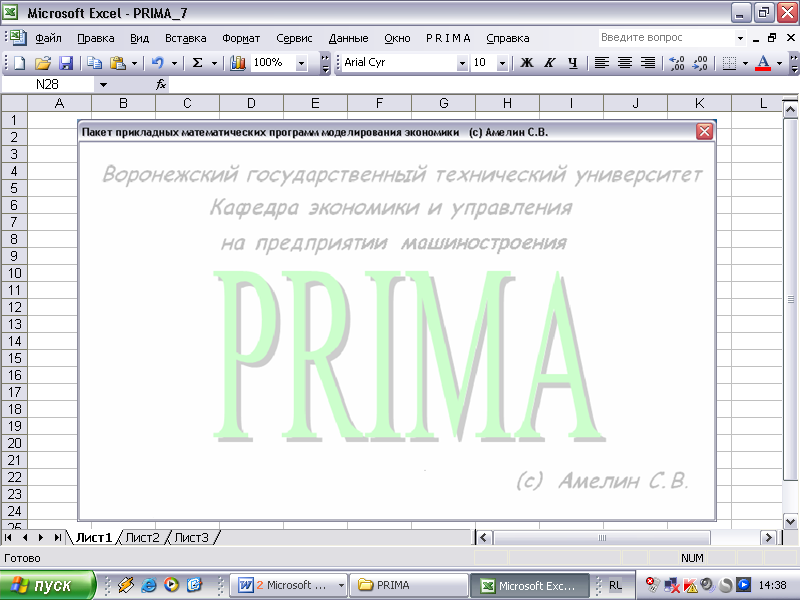Close the PRIMA splash dialog
This screenshot has height=600, width=800.
click(704, 132)
